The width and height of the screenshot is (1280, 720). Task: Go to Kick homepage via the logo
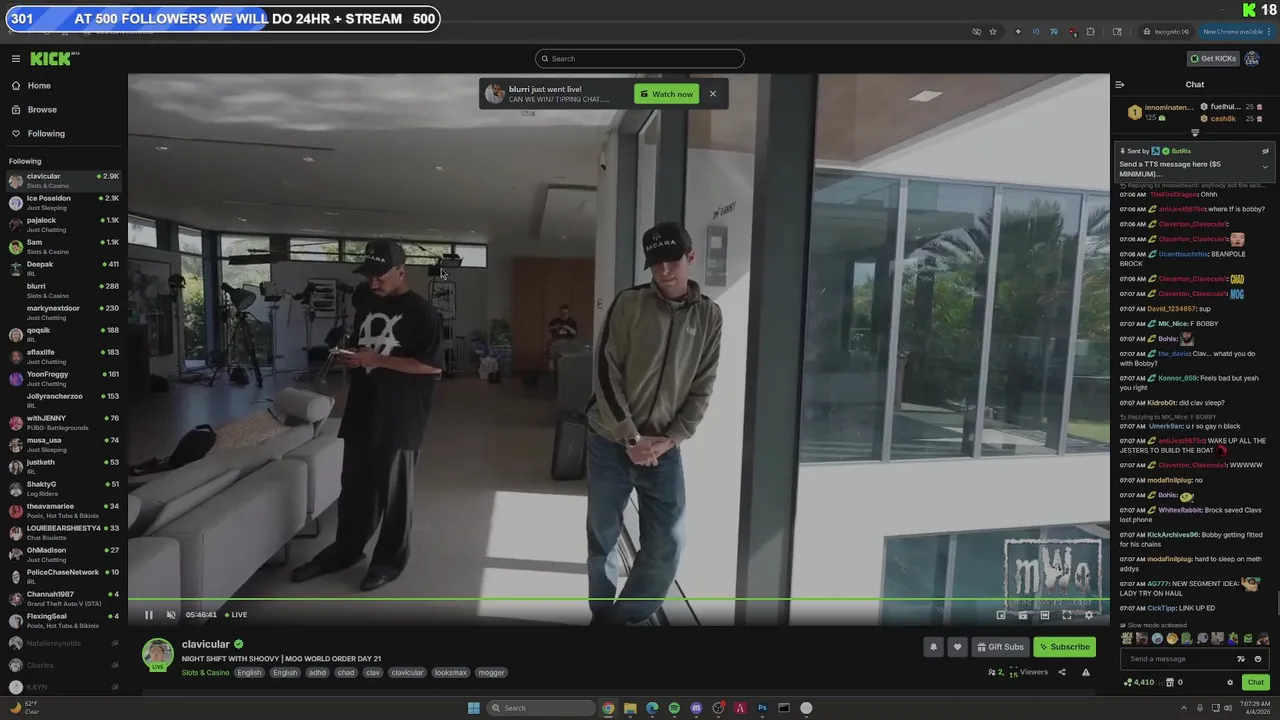[x=50, y=59]
